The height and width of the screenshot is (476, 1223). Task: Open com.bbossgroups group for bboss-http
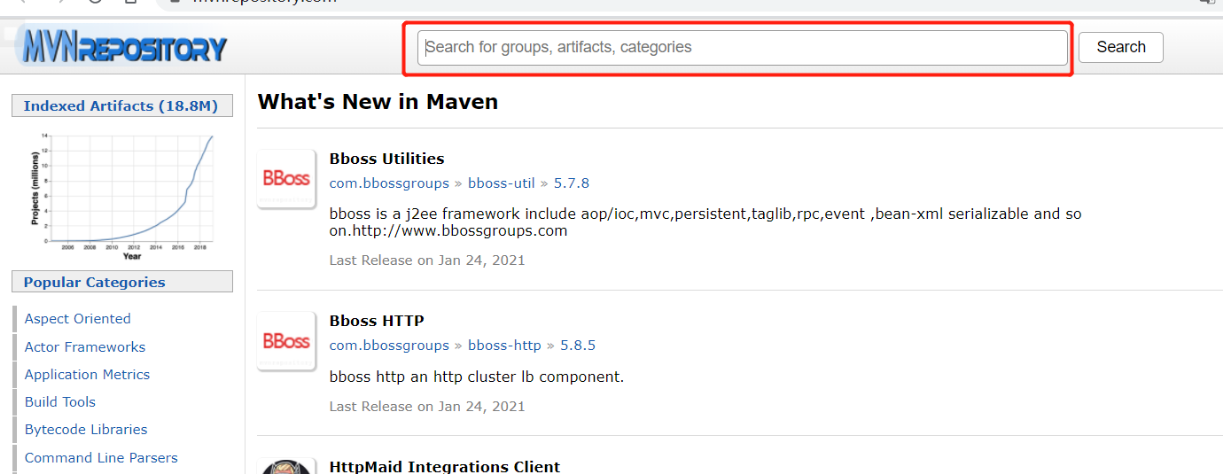389,345
